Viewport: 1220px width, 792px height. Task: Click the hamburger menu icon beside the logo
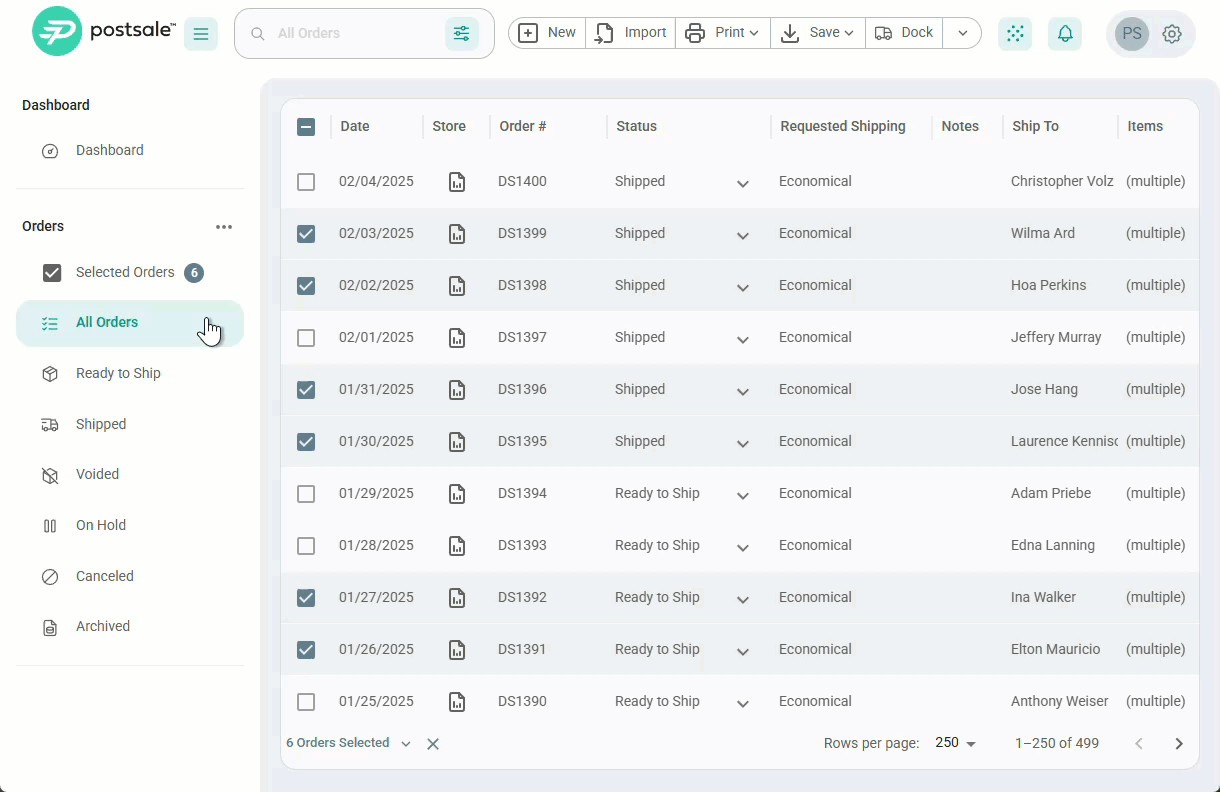201,34
